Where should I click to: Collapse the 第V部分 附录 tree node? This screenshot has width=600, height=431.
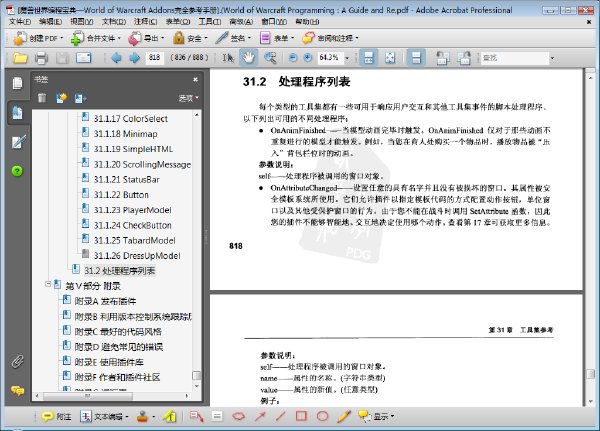click(48, 284)
